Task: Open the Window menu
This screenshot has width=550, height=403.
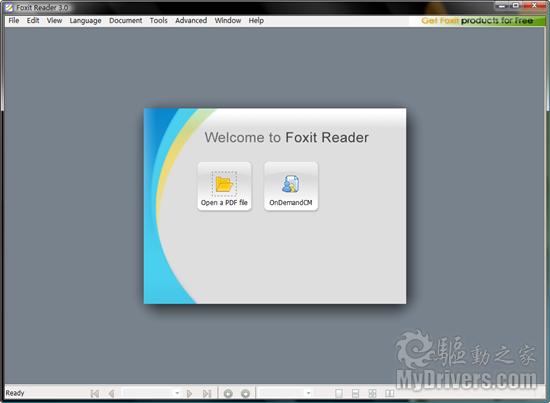Action: click(x=228, y=21)
